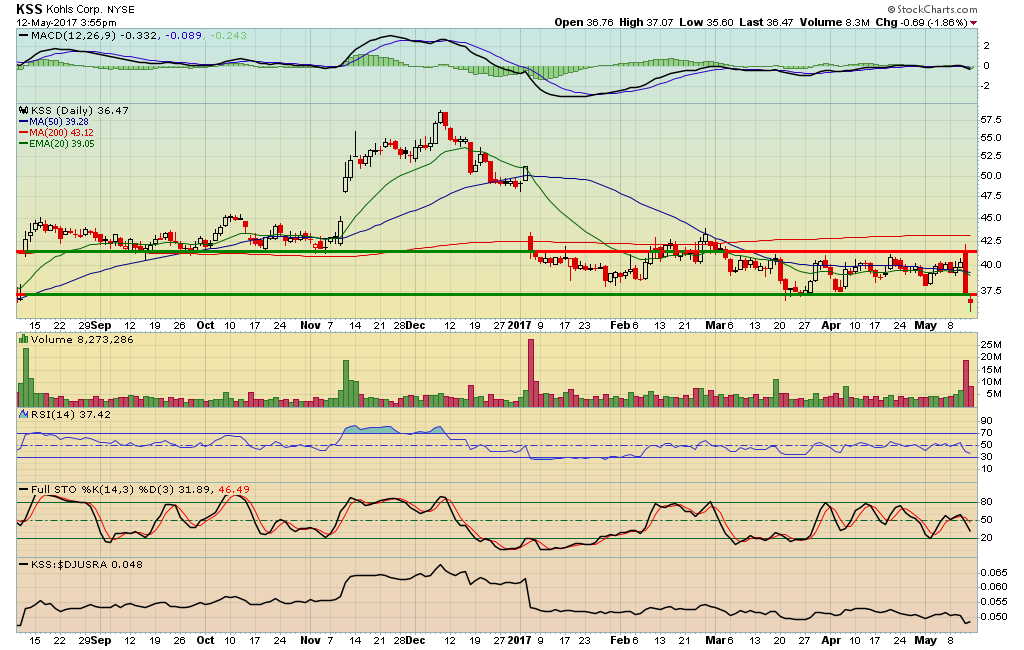Click the 25M volume axis label
This screenshot has height=650, width=1024.
991,344
